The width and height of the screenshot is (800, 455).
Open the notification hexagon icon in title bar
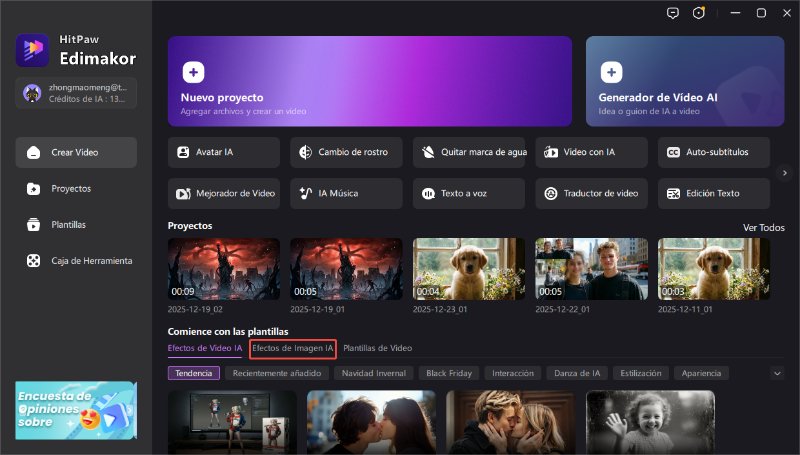[x=698, y=13]
